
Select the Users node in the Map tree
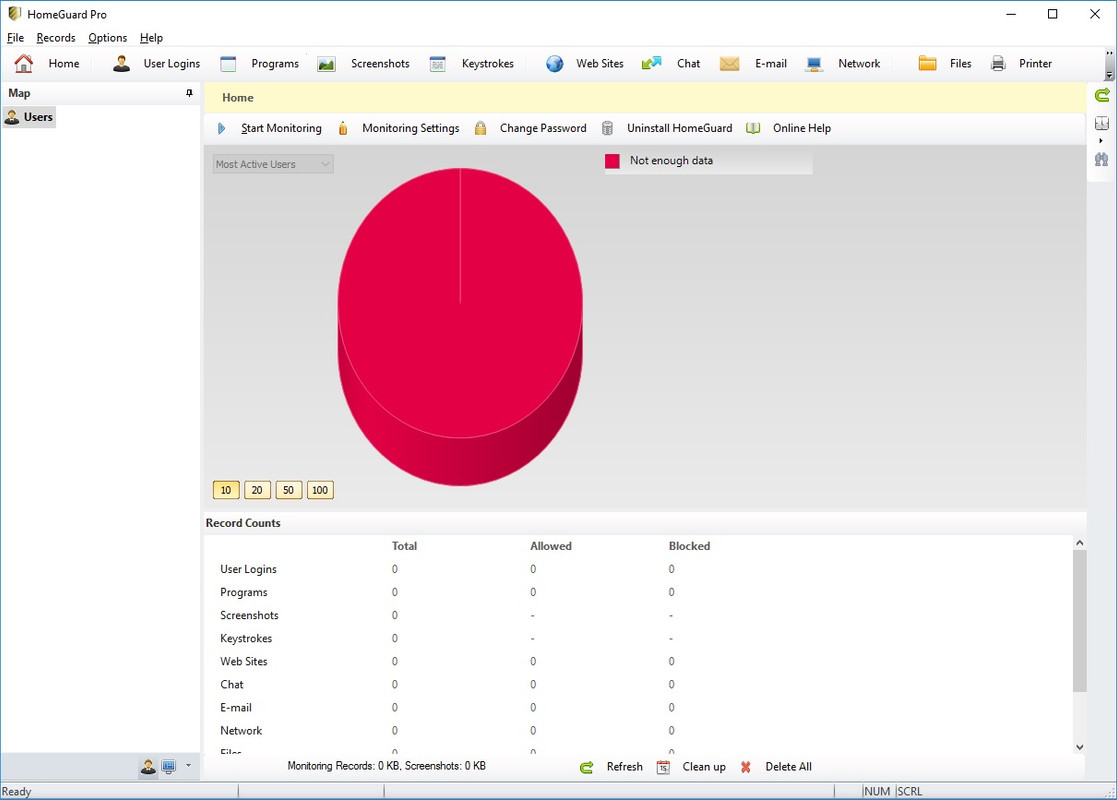coord(29,117)
